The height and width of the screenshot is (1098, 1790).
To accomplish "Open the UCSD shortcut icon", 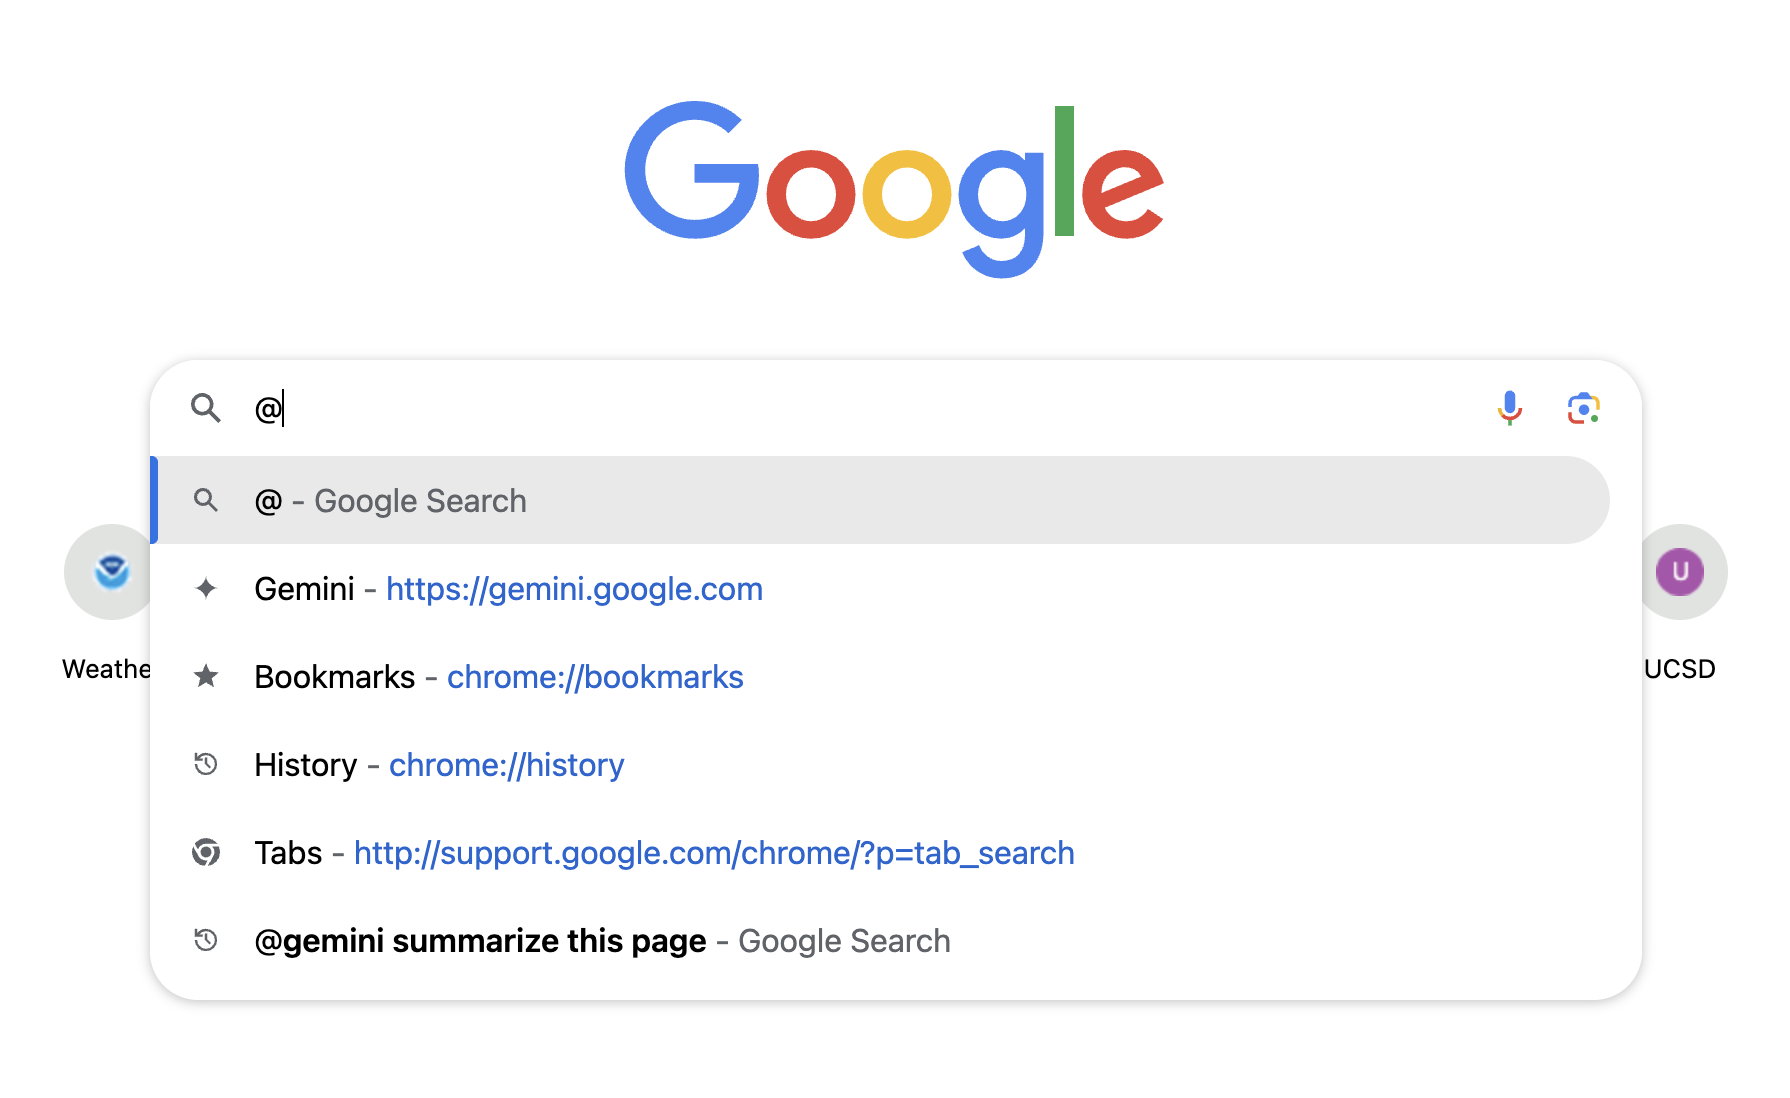I will point(1681,571).
